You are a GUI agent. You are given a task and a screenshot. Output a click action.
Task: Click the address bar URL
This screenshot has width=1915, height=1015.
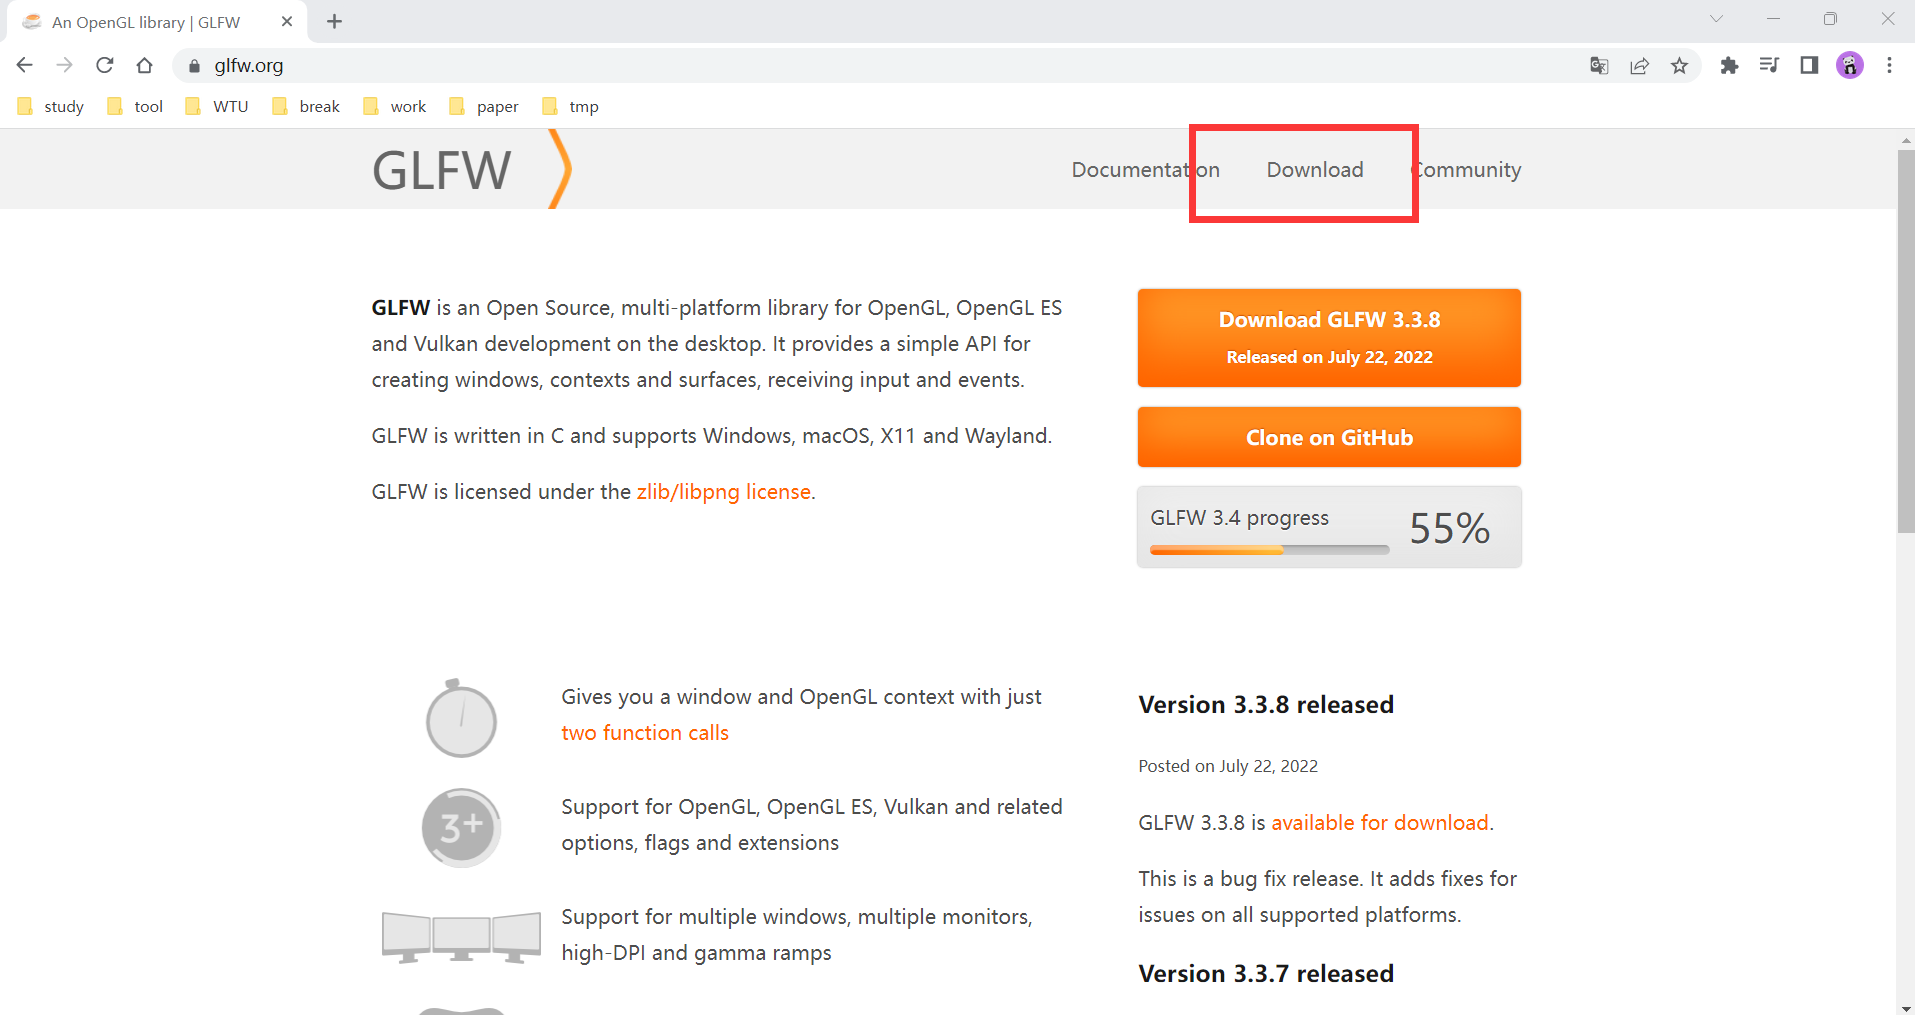click(x=248, y=66)
